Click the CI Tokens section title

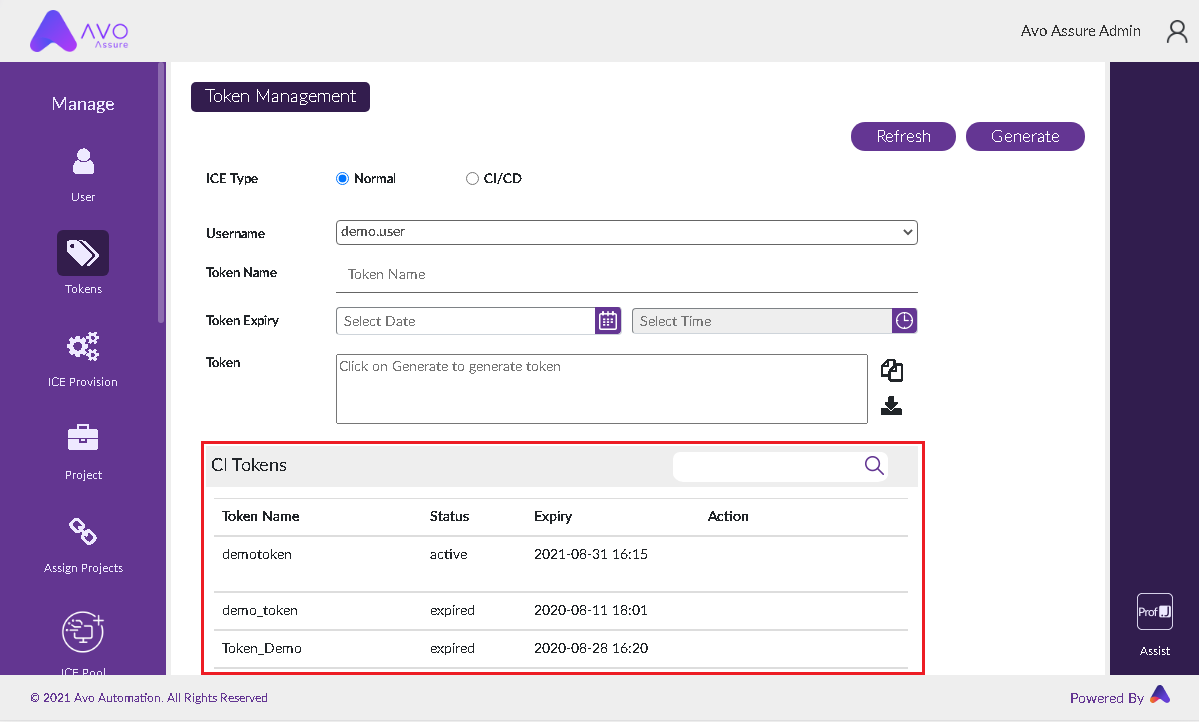[249, 465]
